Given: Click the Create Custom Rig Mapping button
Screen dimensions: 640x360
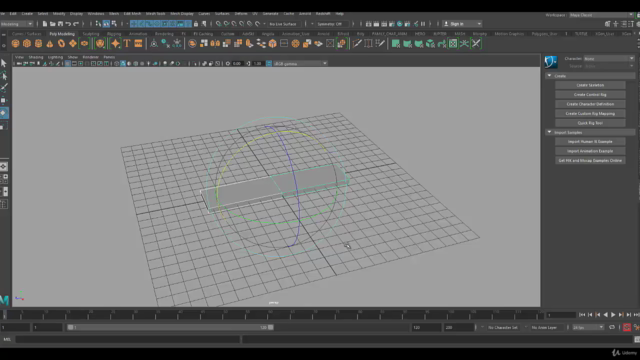Looking at the screenshot, I should [x=590, y=113].
